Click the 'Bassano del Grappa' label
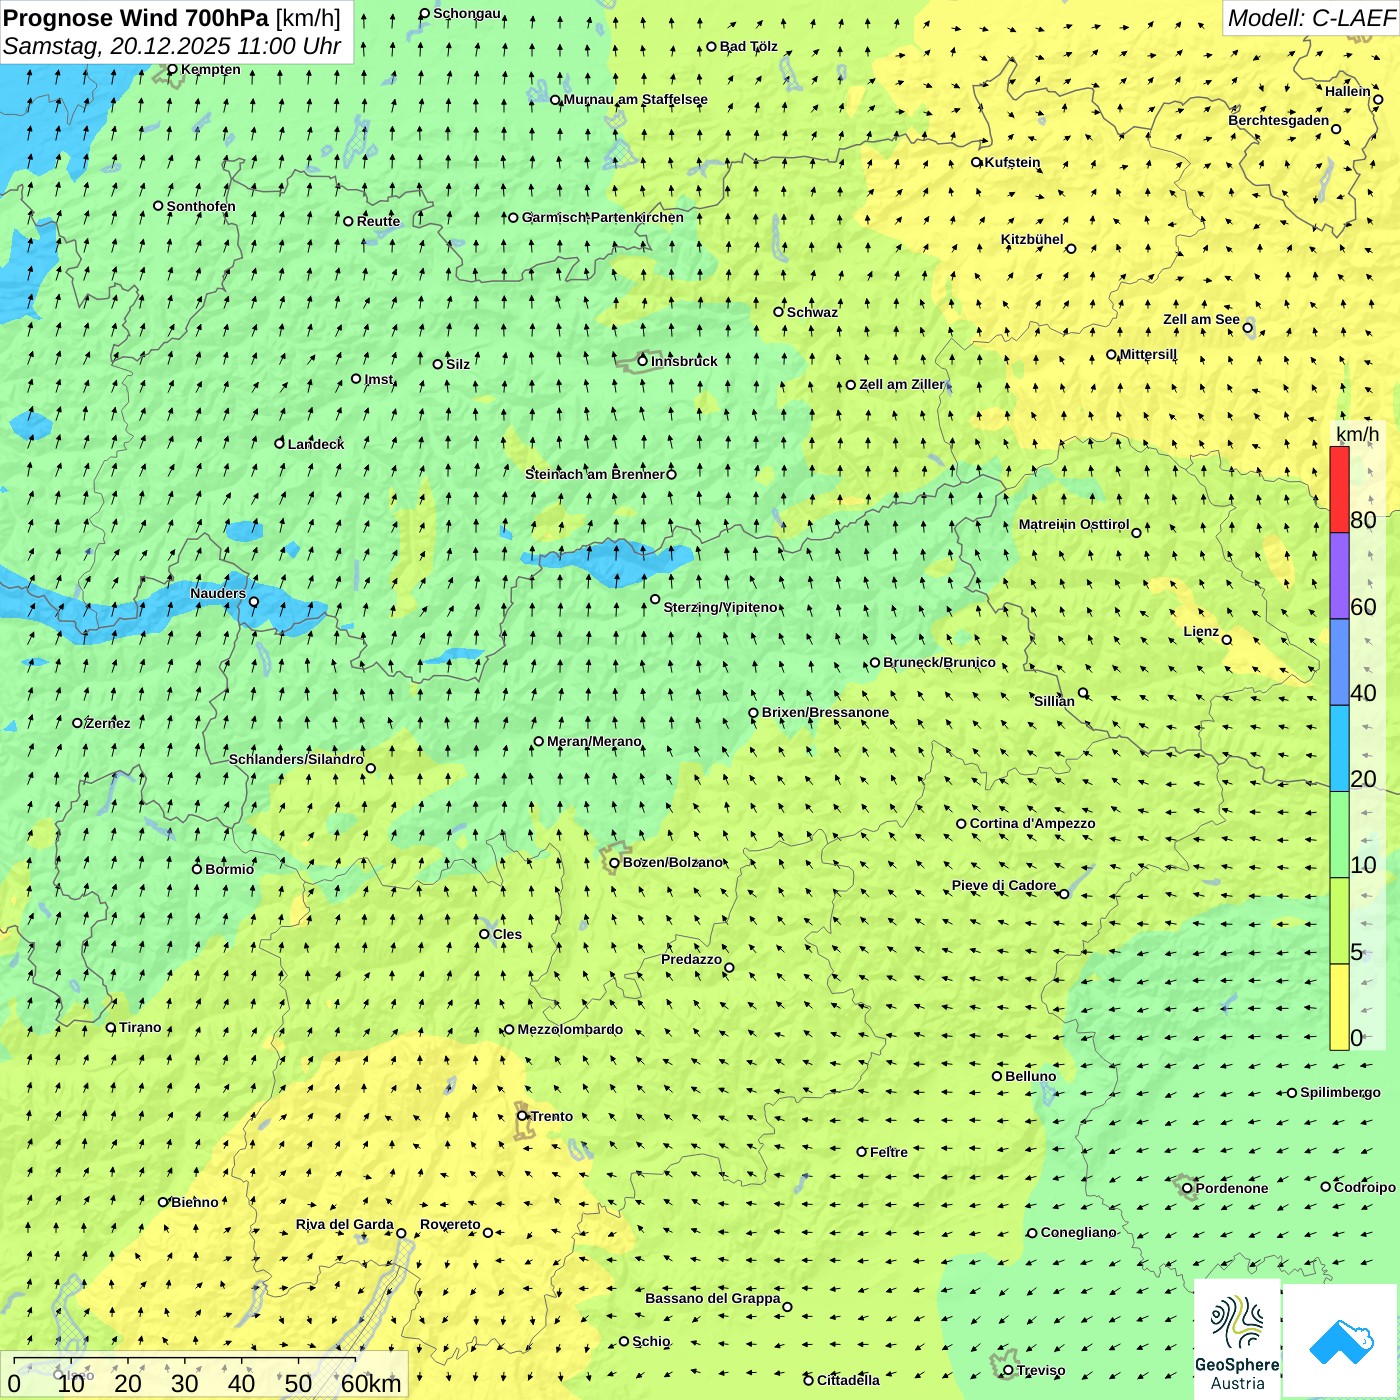Screen dimensions: 1400x1400 [713, 1298]
